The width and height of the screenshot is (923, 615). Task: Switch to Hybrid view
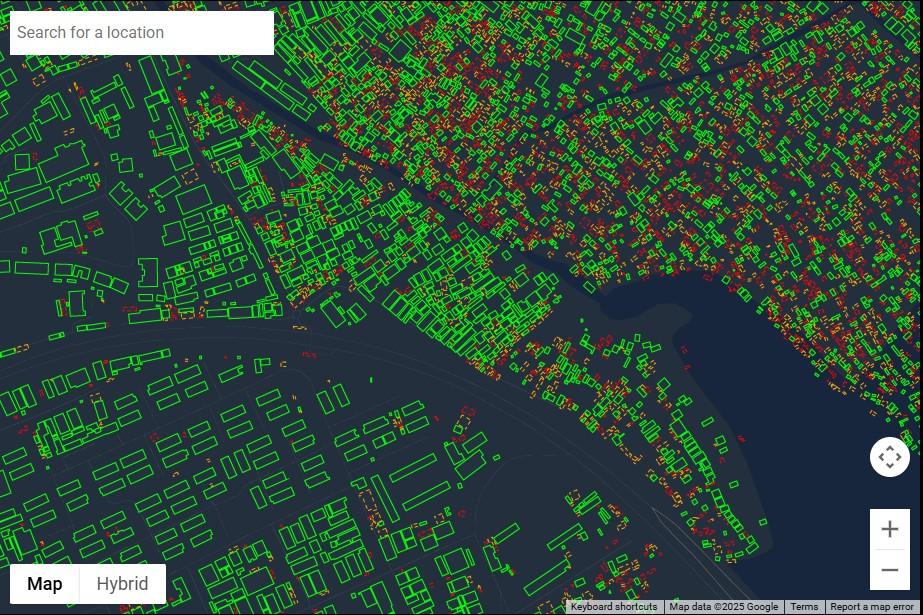point(122,584)
